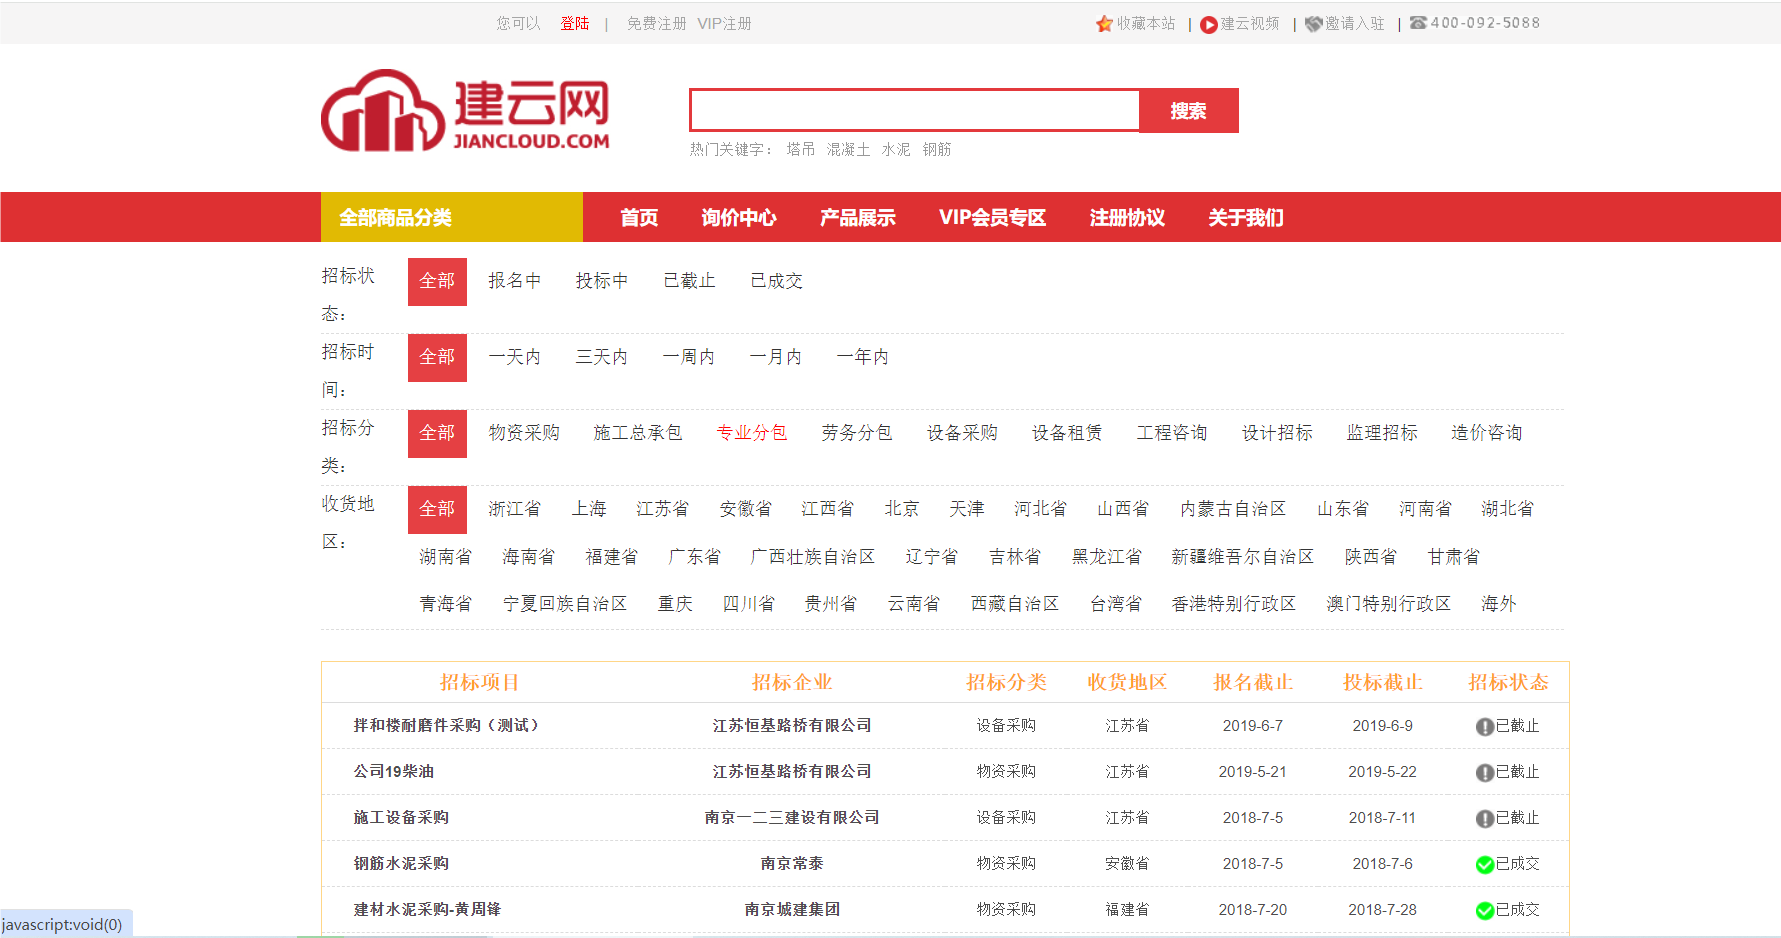This screenshot has width=1781, height=938.
Task: Click company 南京常泰
Action: click(x=792, y=864)
